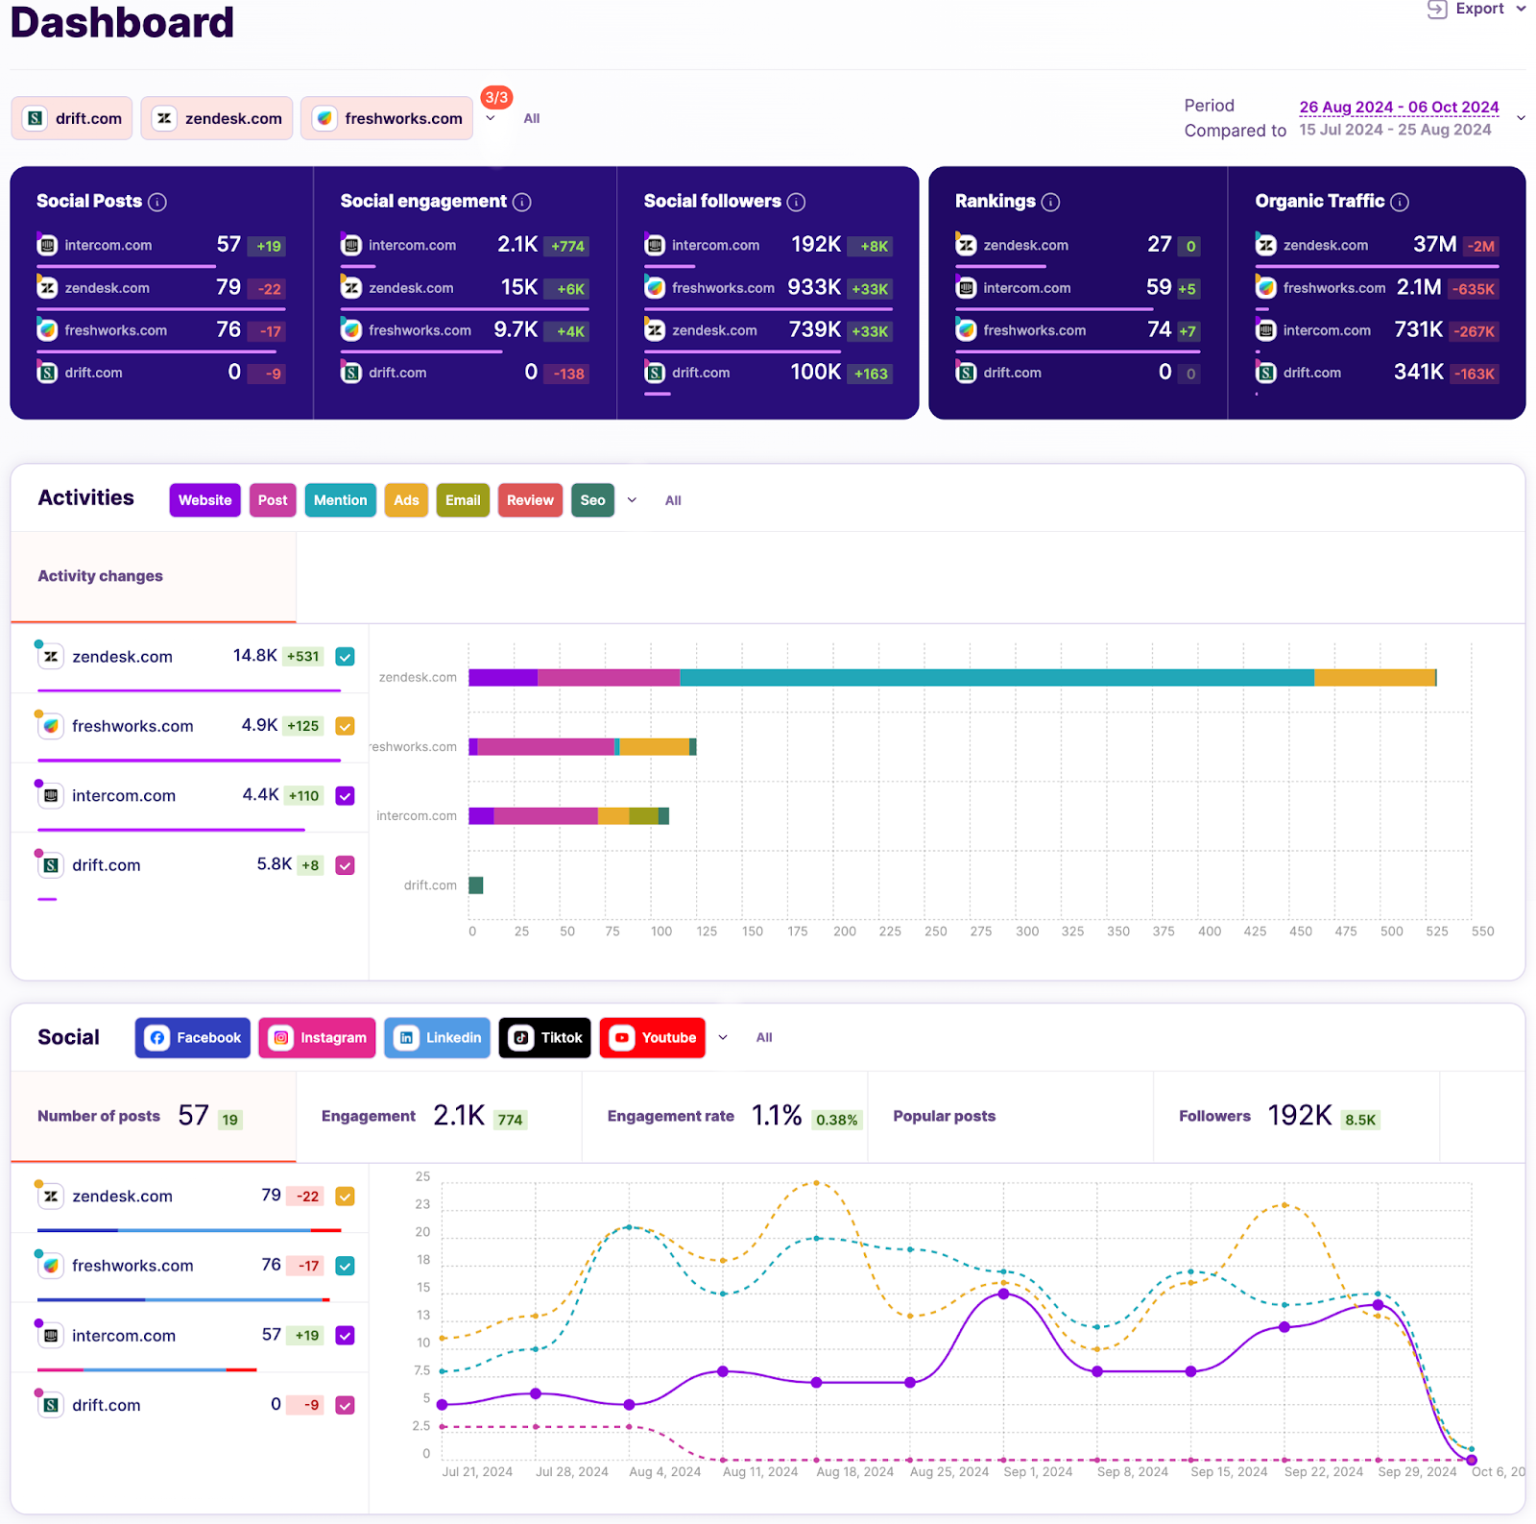Toggle the drift.com checkbox under Social
Image resolution: width=1536 pixels, height=1524 pixels.
point(344,1404)
